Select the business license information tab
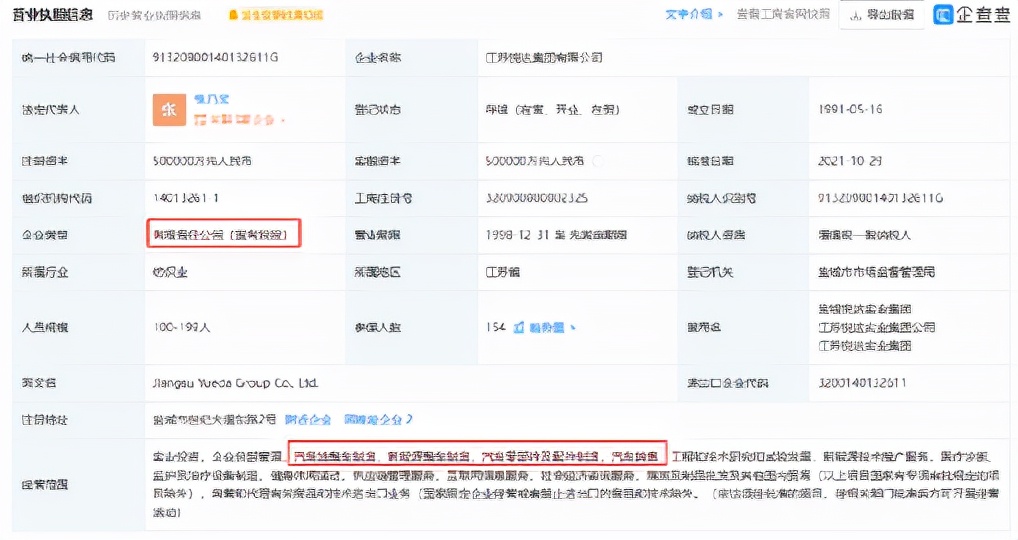Screen dimensions: 1018x540 (x=53, y=15)
